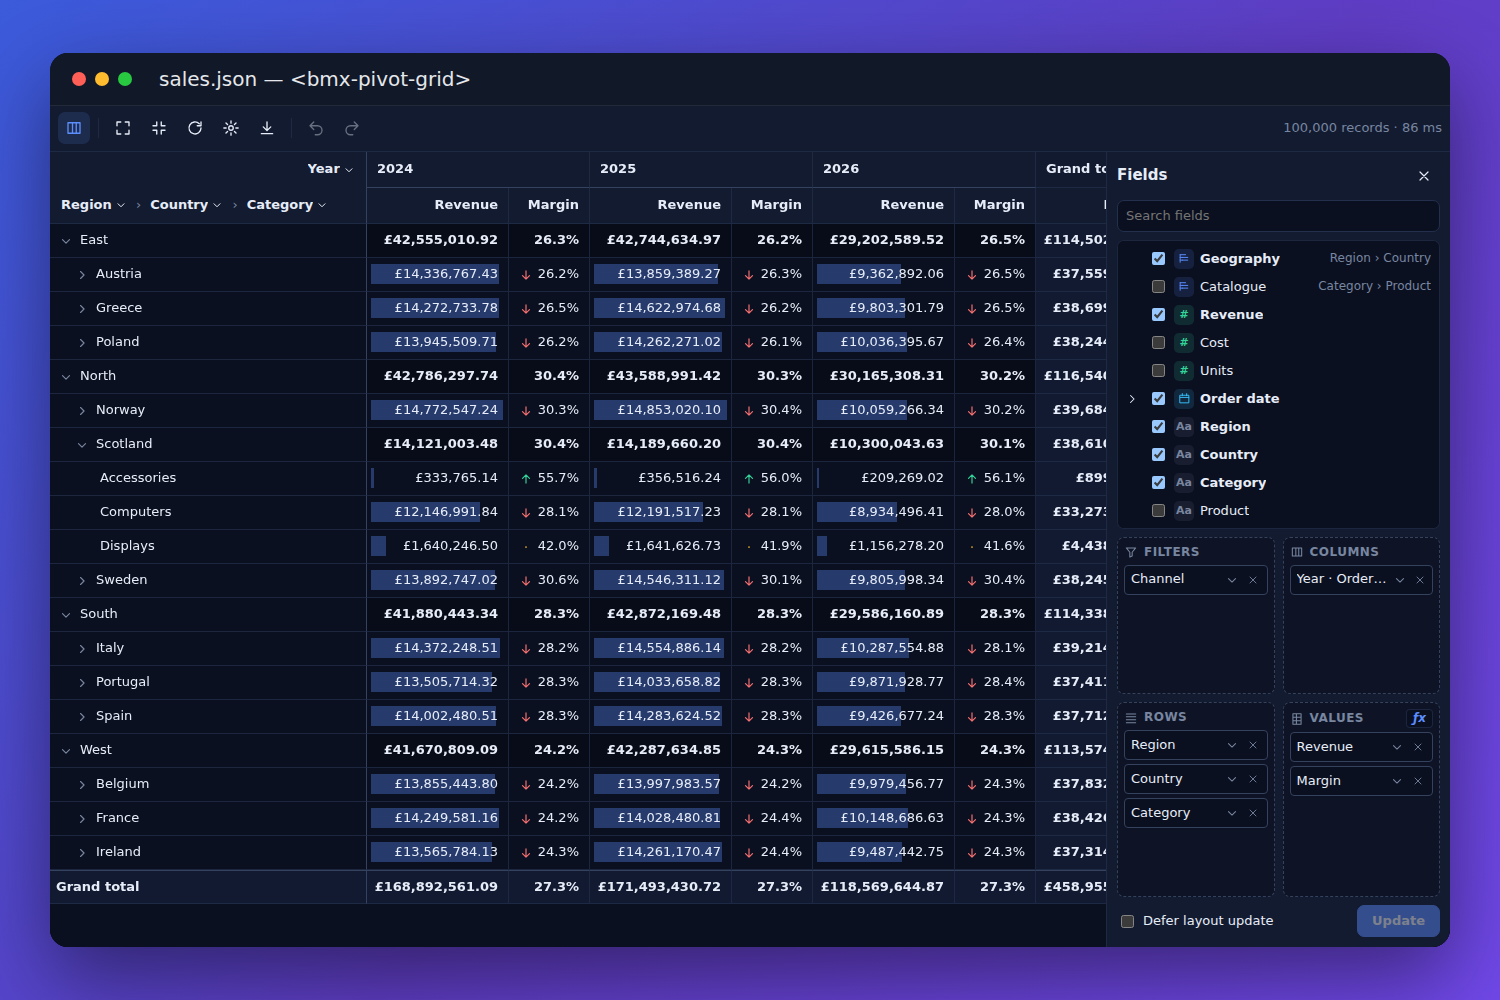Viewport: 1500px width, 1000px height.
Task: Toggle the field list panel icon
Action: (74, 128)
